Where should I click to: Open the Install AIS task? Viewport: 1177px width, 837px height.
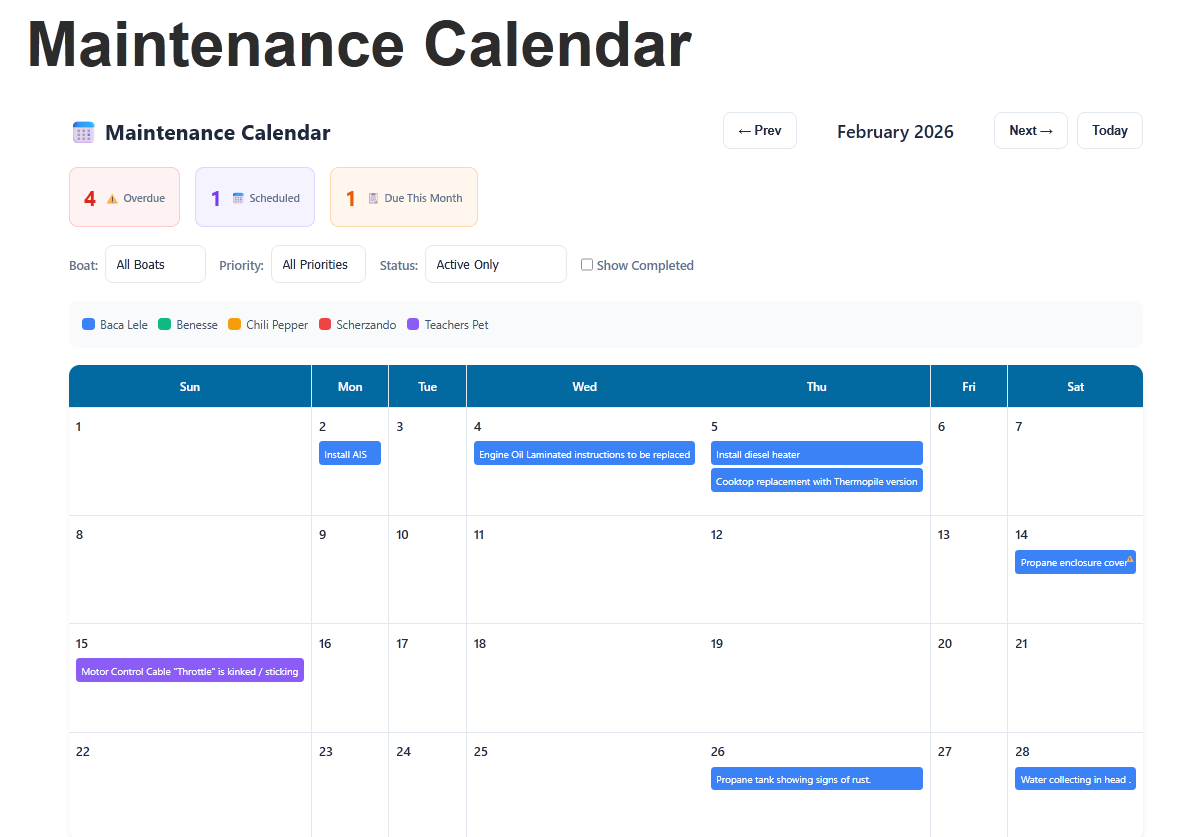click(x=350, y=454)
